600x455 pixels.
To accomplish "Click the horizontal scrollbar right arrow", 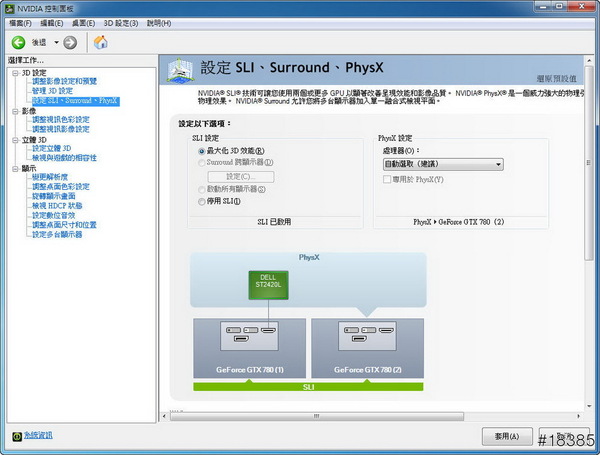I will coord(578,416).
